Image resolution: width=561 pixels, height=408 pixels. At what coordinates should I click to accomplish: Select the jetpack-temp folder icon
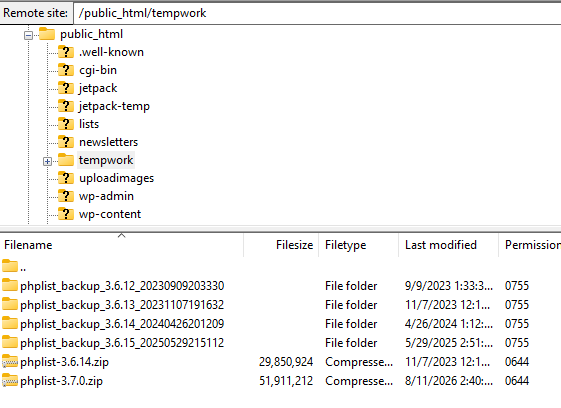[x=66, y=106]
